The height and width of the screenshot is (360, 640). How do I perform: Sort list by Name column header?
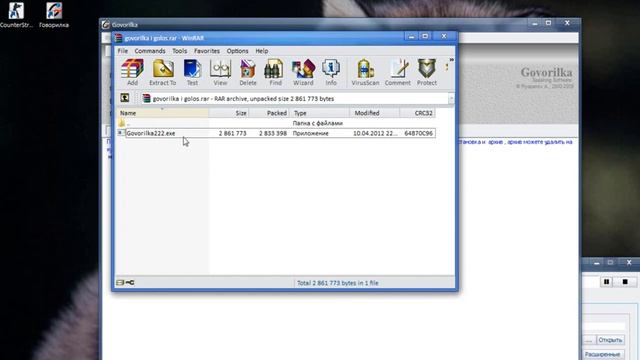[x=162, y=113]
